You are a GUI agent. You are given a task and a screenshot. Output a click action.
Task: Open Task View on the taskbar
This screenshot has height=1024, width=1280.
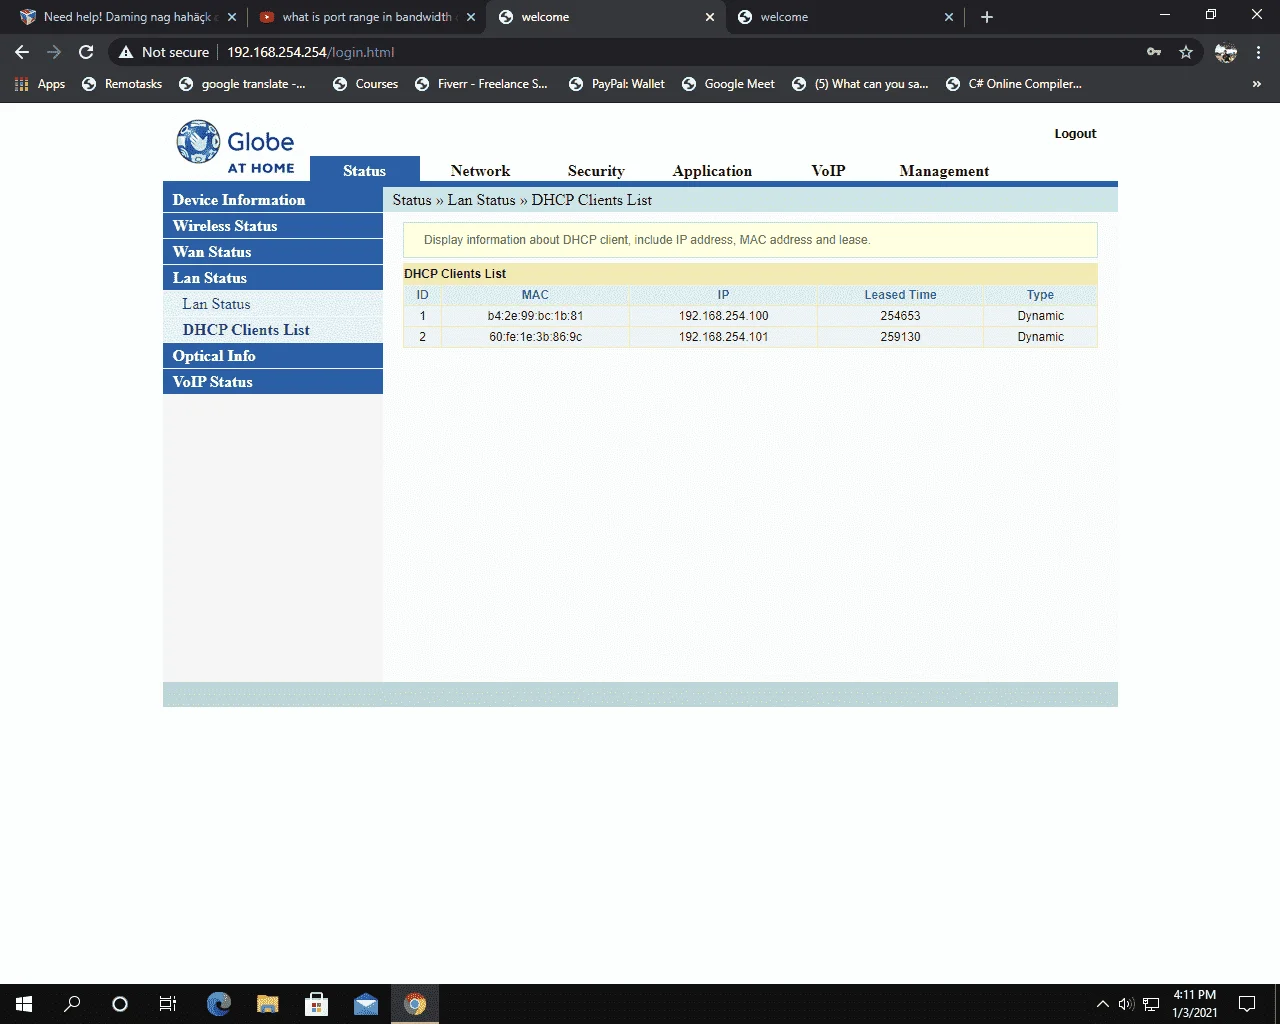tap(168, 1004)
